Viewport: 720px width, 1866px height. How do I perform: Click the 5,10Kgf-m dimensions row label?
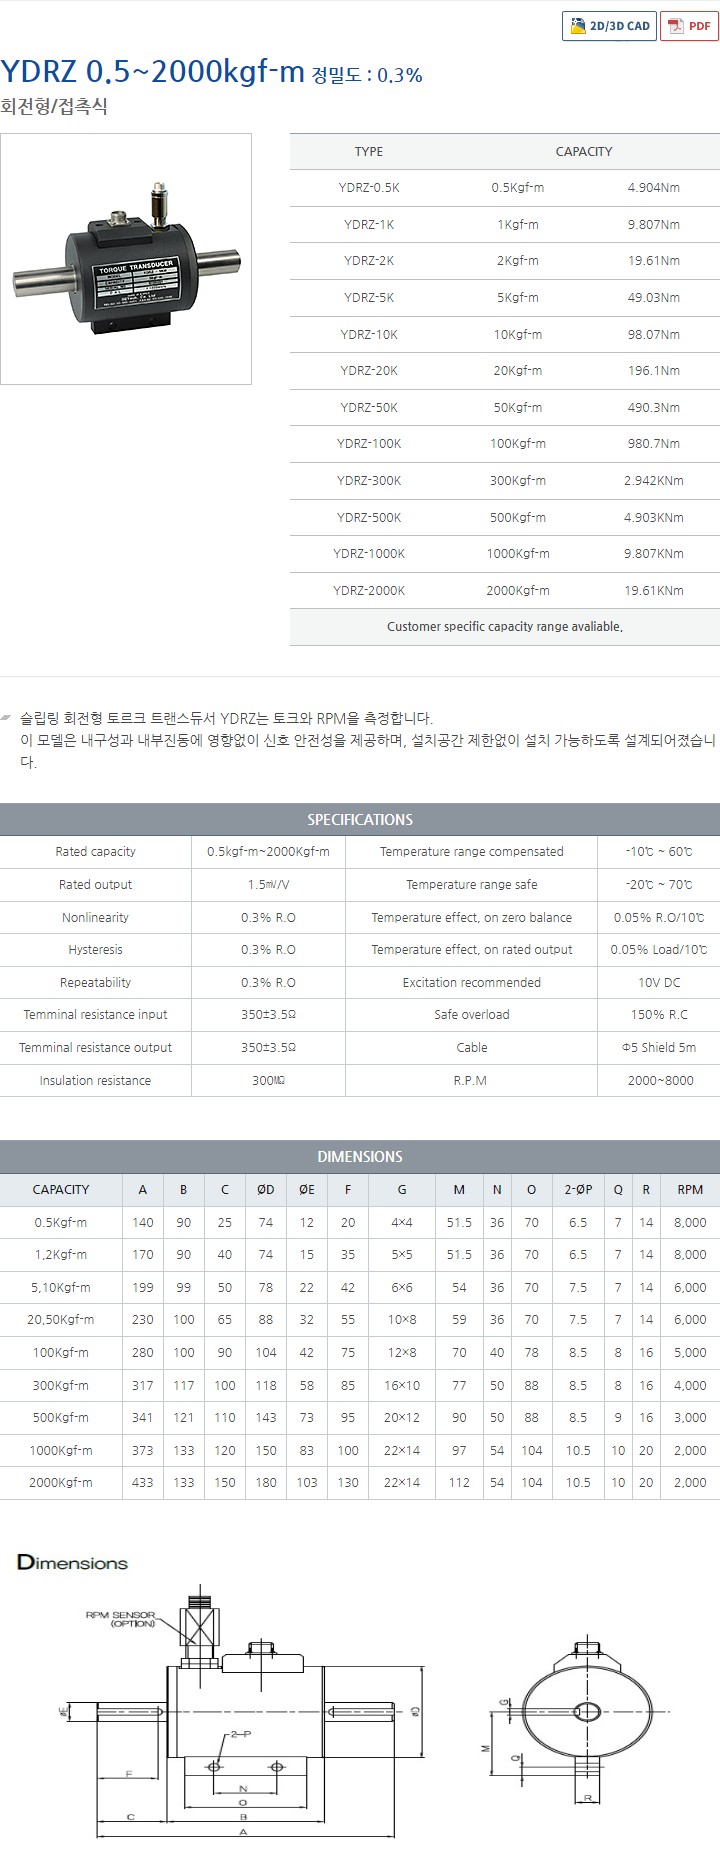[61, 1288]
